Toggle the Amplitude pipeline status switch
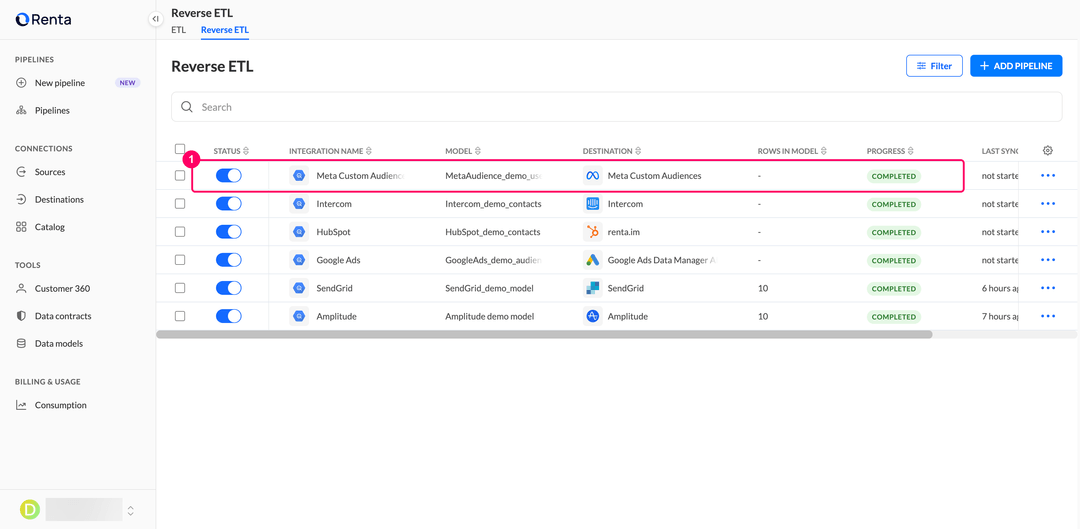This screenshot has height=529, width=1080. (229, 316)
